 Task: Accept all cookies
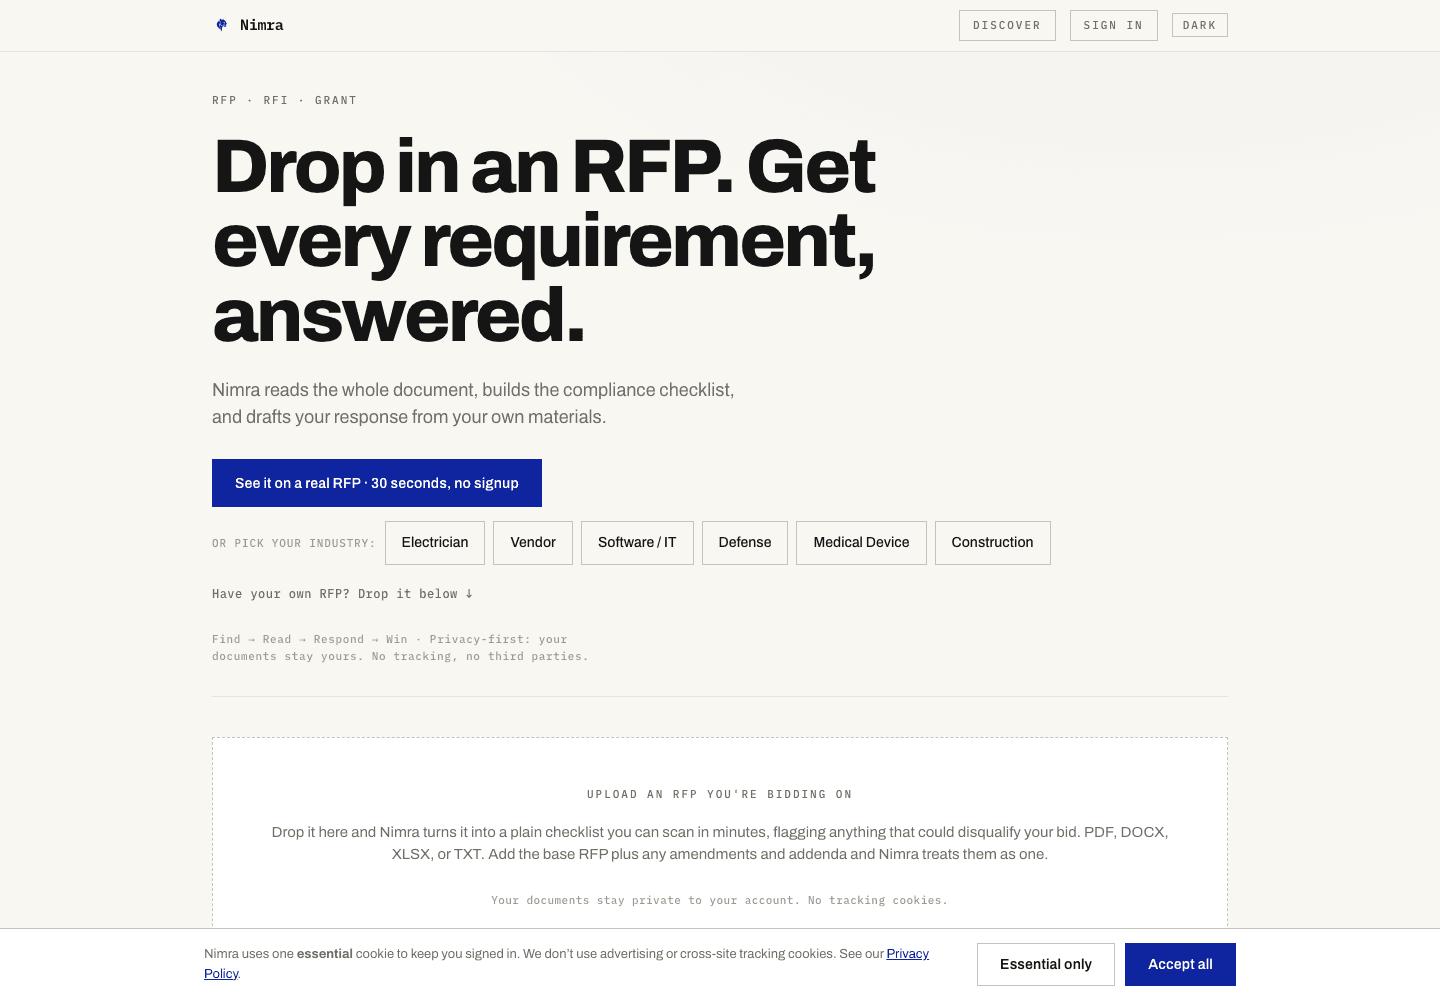pyautogui.click(x=1180, y=964)
